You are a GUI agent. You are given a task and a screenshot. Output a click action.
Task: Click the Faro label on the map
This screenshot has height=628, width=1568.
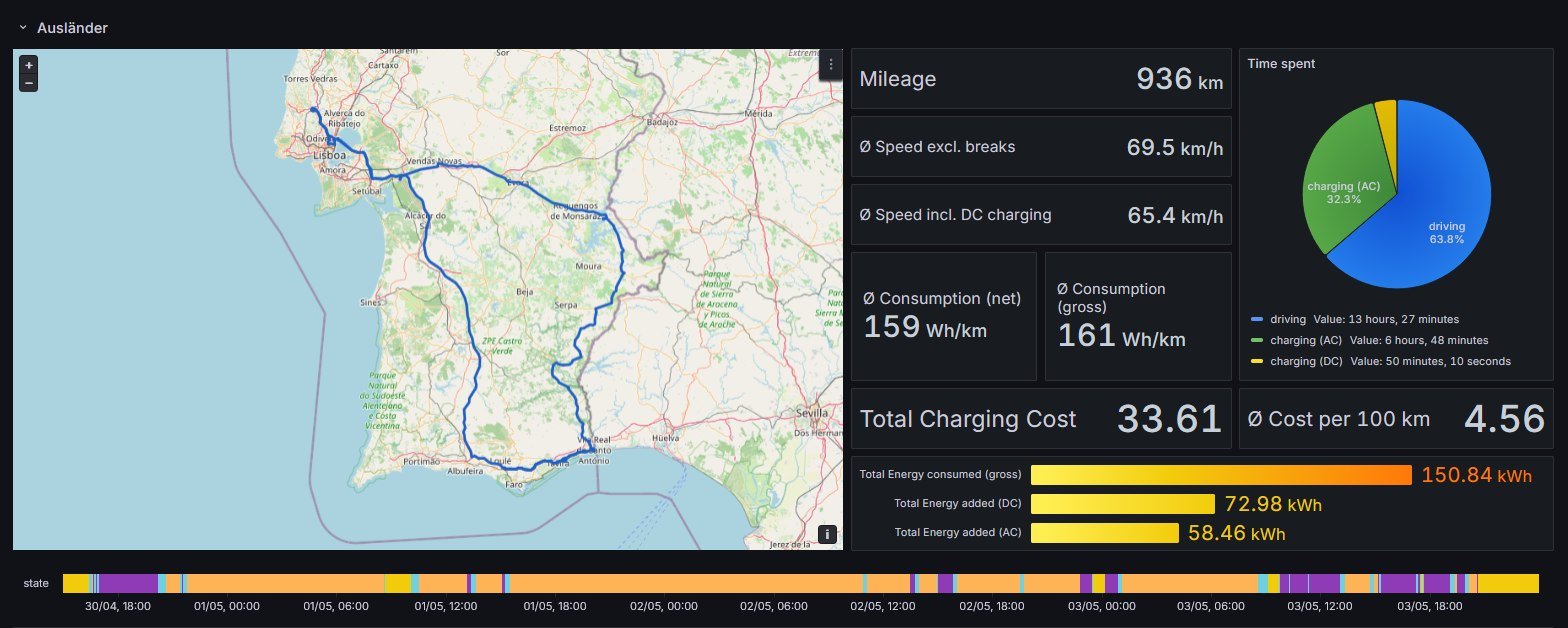[514, 485]
